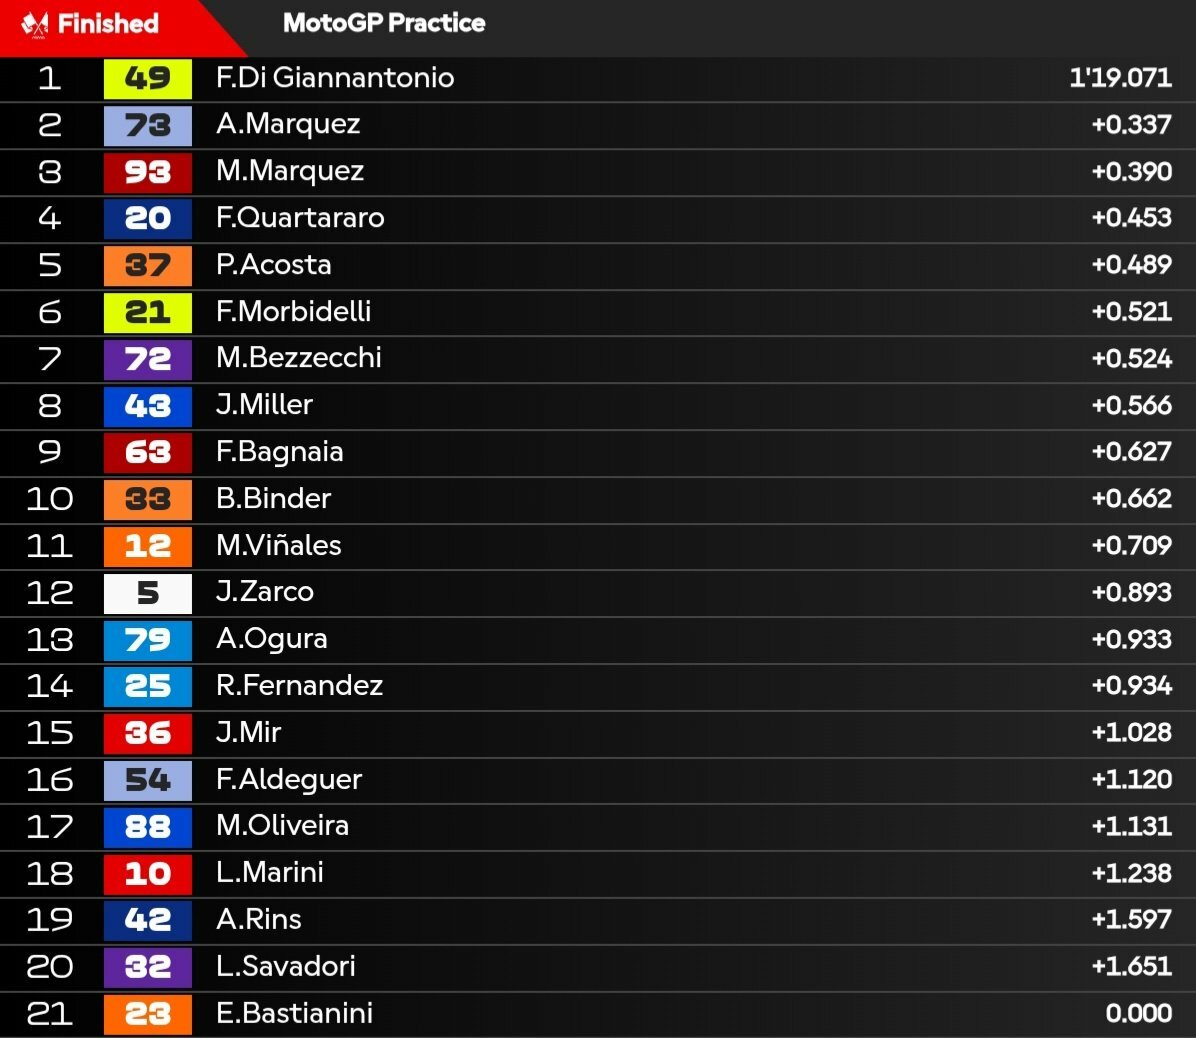Screen dimensions: 1196x1038
Task: Click on F.Bagnaia's name
Action: 279,452
